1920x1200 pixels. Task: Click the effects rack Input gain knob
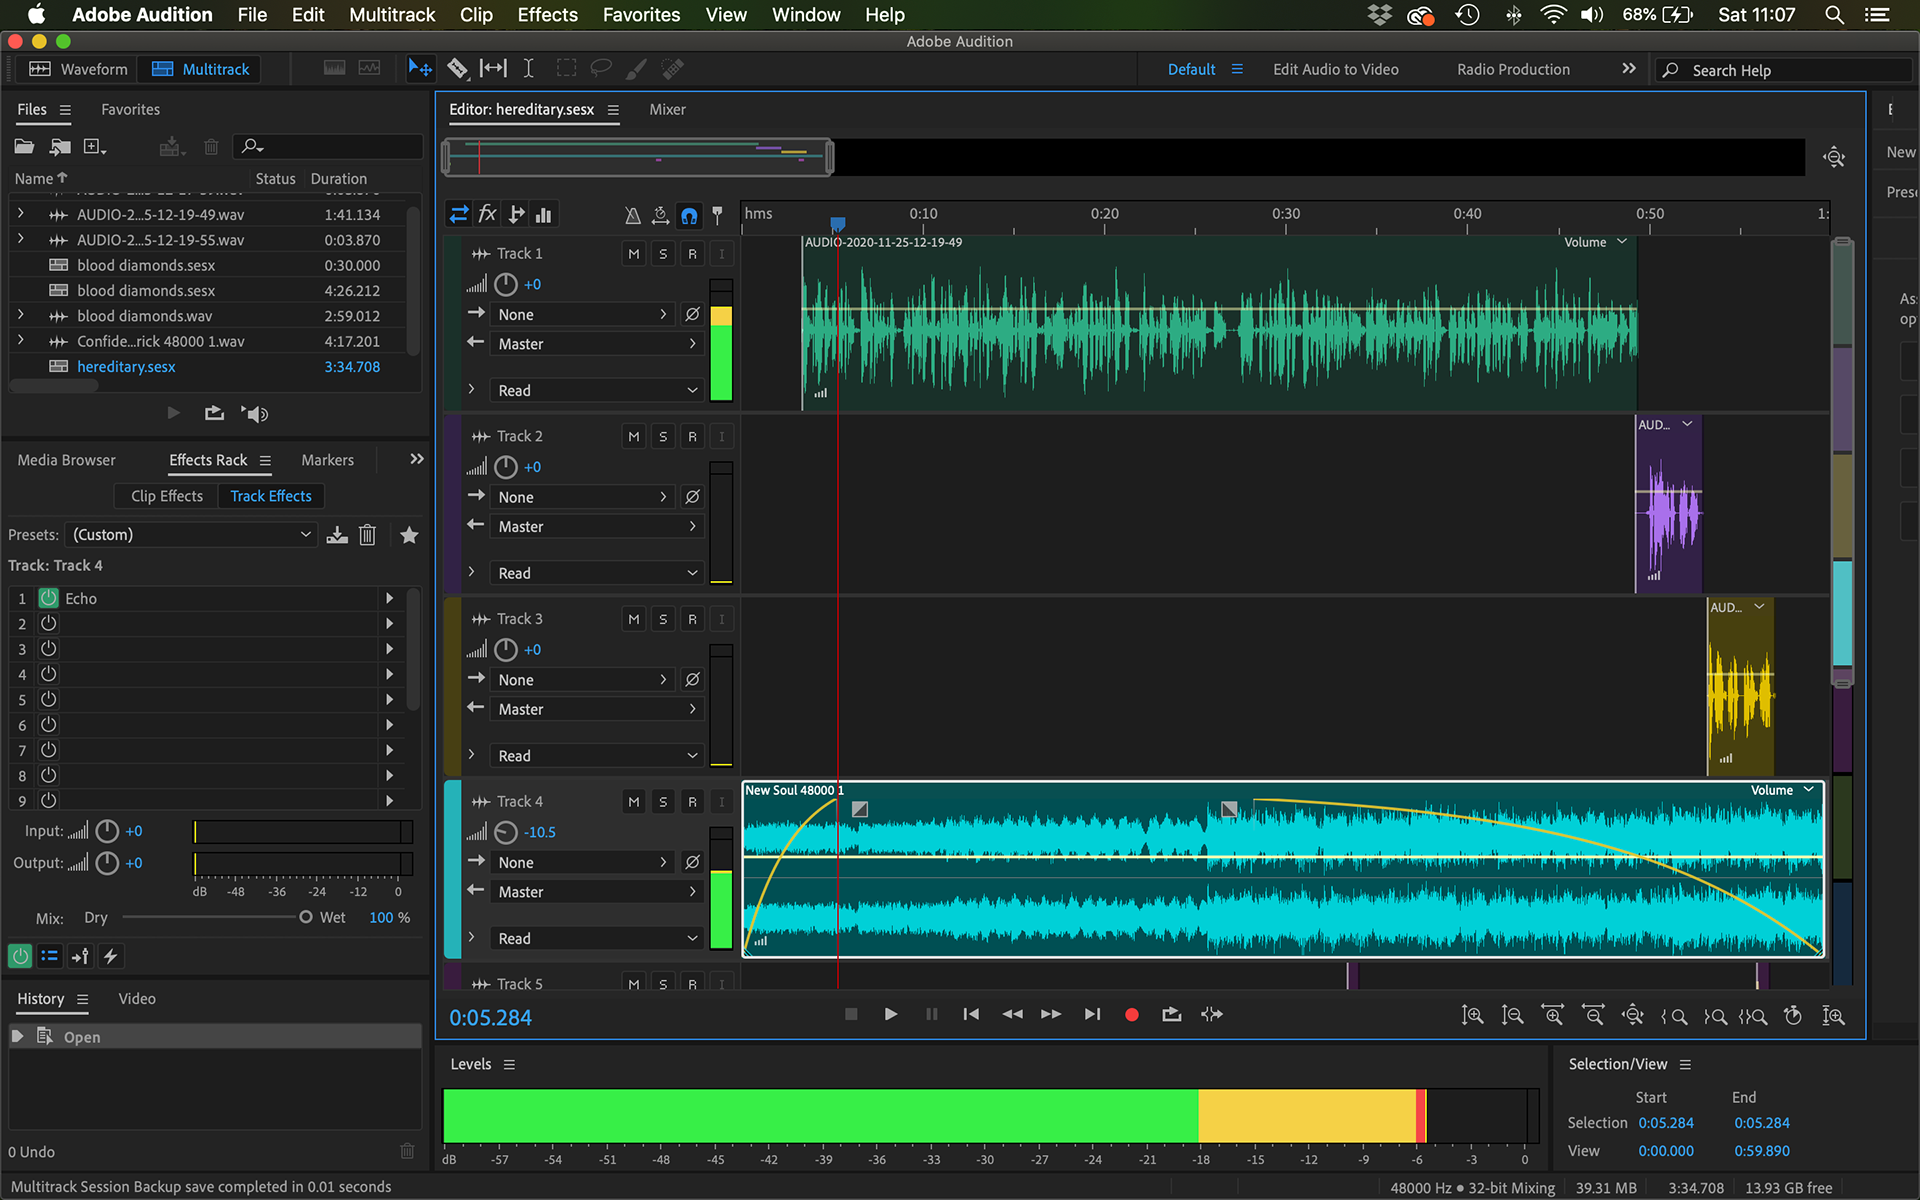click(x=107, y=831)
